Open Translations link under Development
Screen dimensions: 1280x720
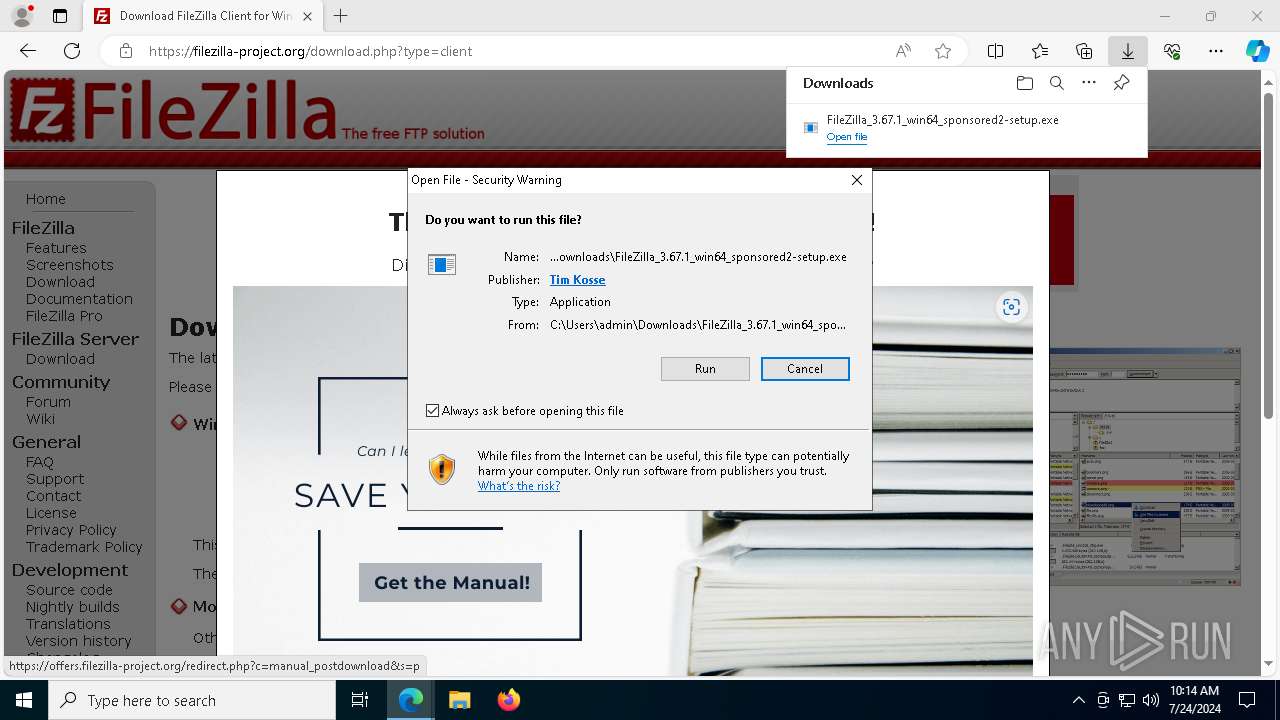pyautogui.click(x=68, y=624)
